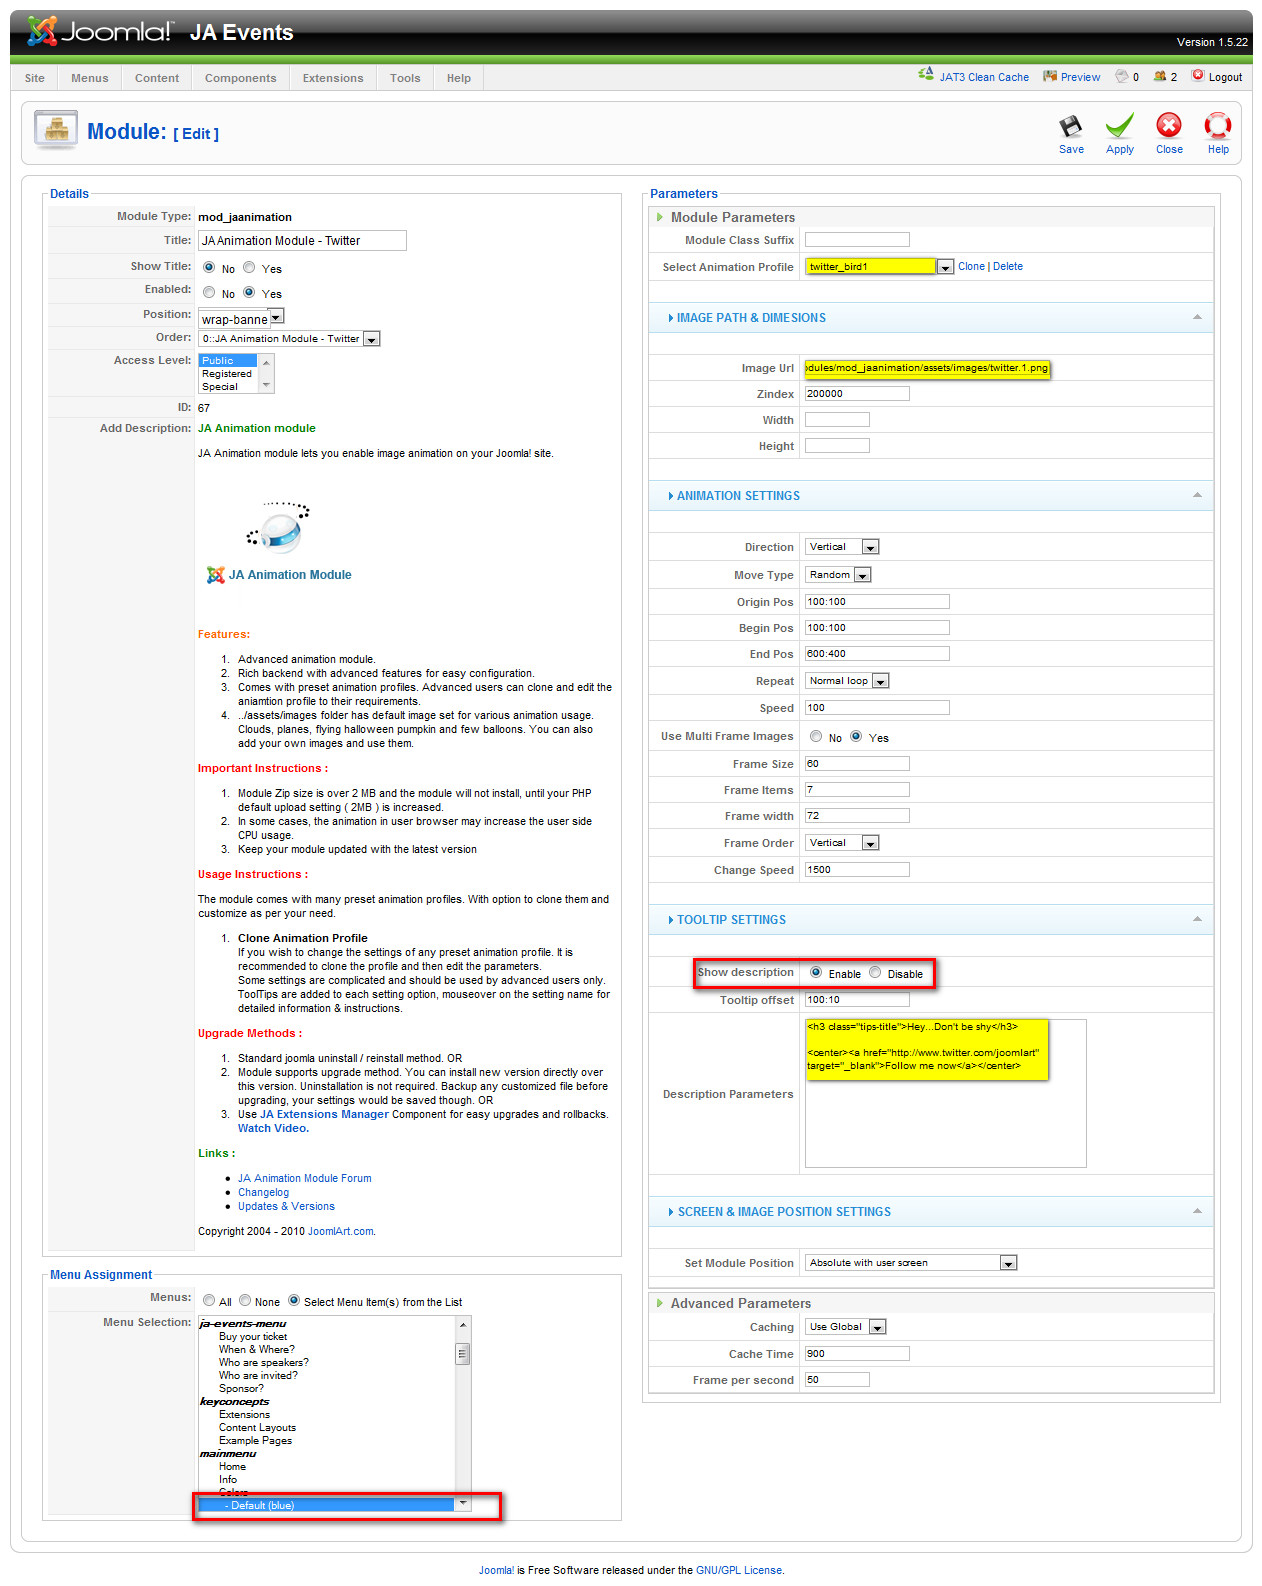This screenshot has width=1262, height=1586.
Task: Click the Save floppy disk icon
Action: pos(1070,127)
